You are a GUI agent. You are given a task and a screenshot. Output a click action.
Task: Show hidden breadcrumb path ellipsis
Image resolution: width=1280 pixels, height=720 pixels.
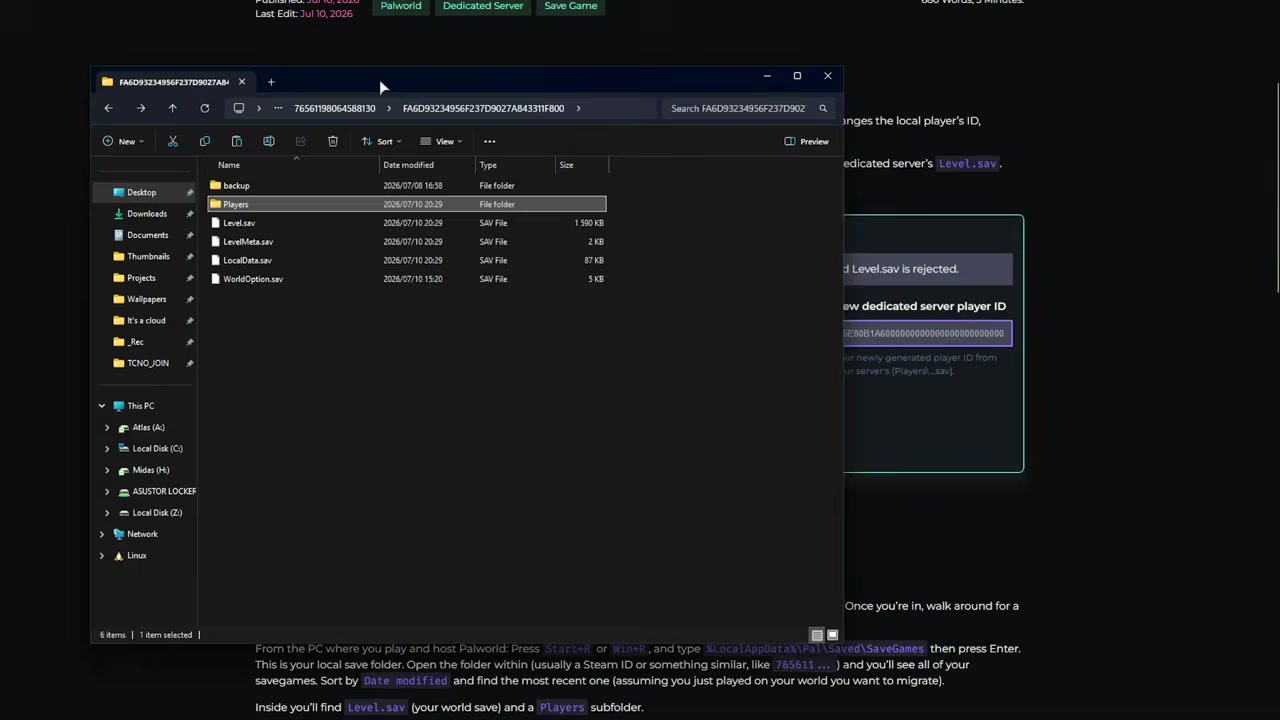click(277, 108)
